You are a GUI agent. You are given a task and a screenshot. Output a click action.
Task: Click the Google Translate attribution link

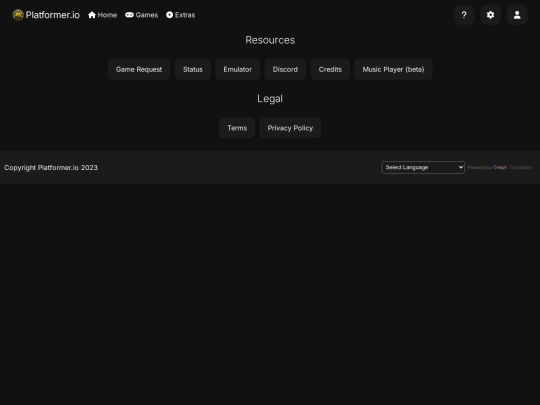[x=512, y=167]
